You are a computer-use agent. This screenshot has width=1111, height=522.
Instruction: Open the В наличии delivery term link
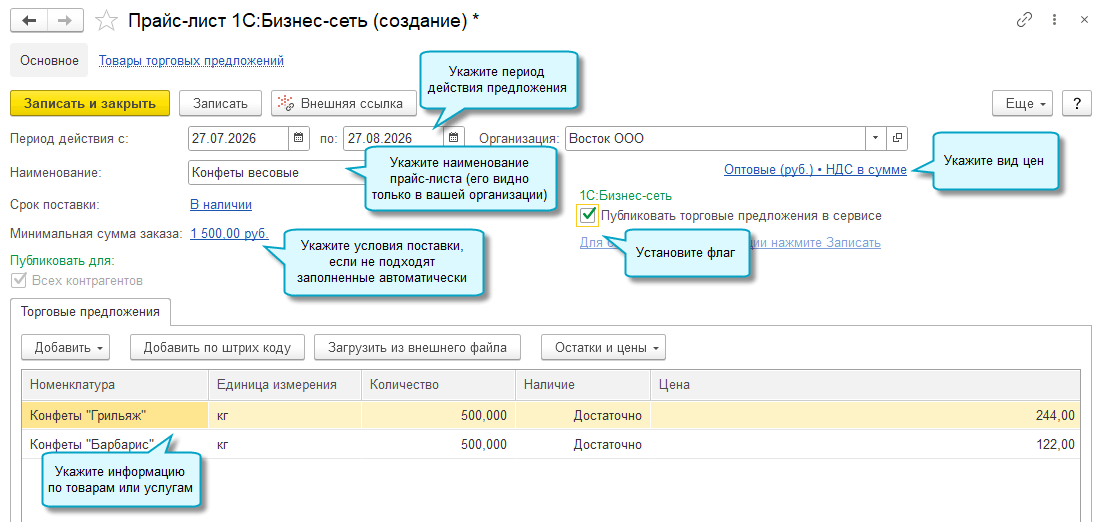tap(221, 205)
